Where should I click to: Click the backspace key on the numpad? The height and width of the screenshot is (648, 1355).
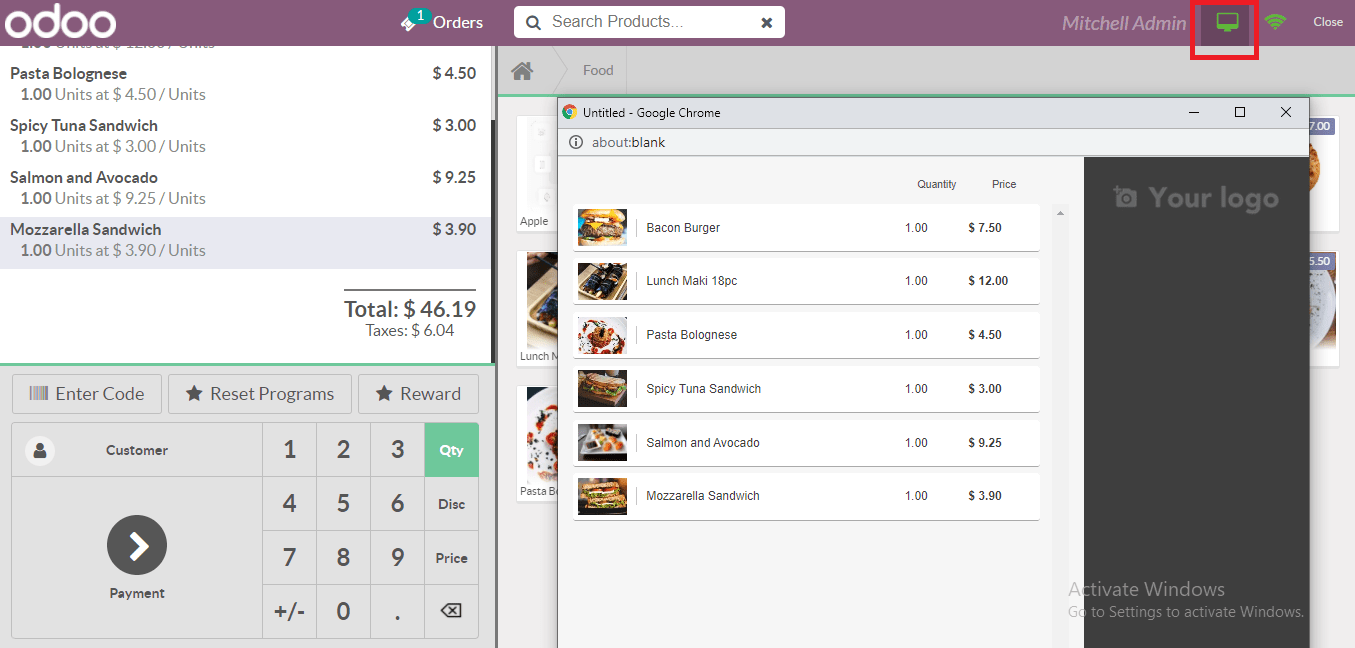pos(451,610)
